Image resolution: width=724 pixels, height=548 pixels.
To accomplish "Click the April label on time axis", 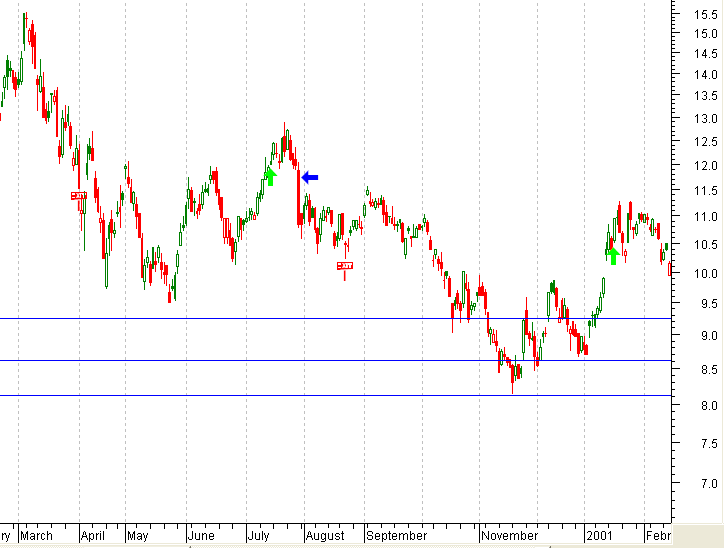I will click(93, 536).
